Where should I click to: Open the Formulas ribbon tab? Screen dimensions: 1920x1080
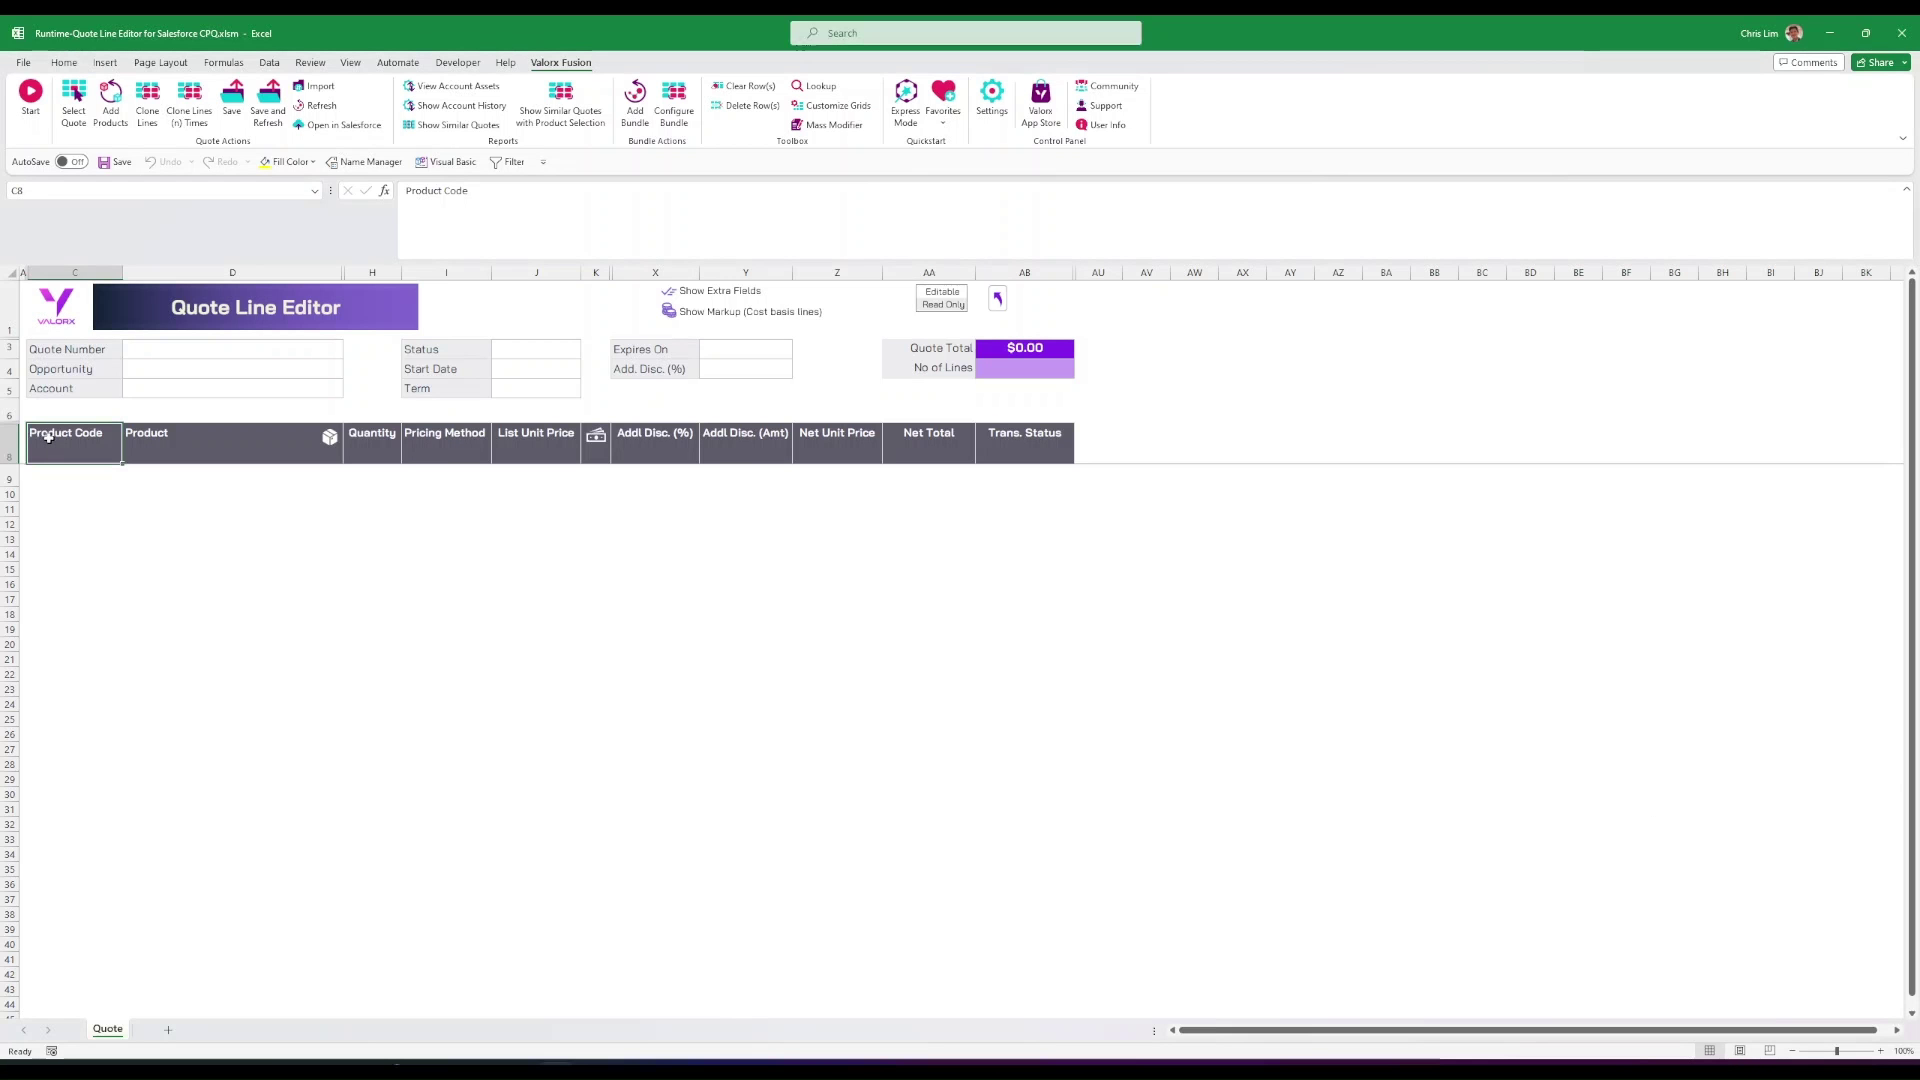click(x=223, y=62)
